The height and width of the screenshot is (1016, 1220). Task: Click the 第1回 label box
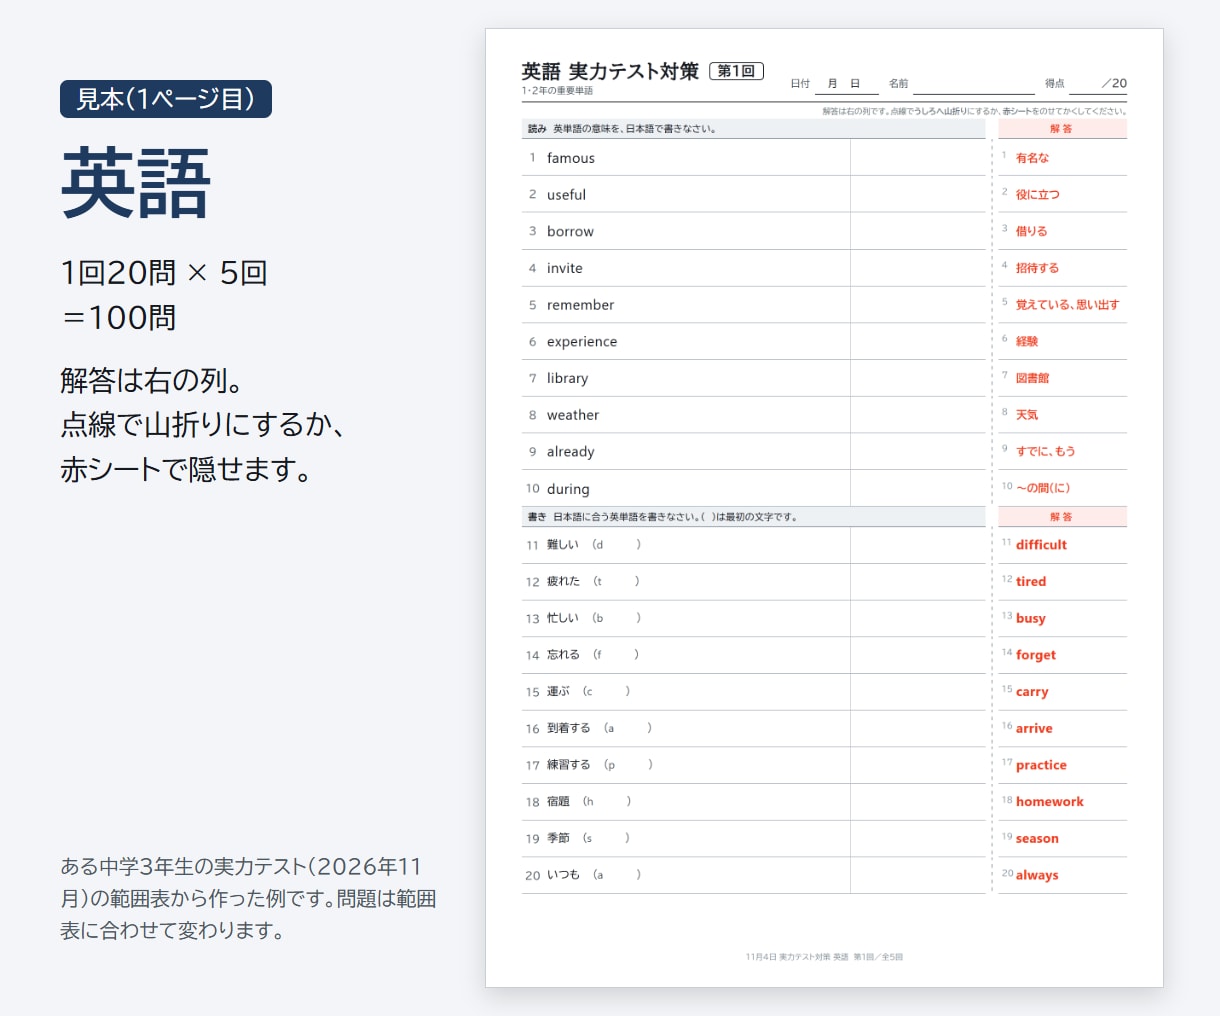[736, 71]
